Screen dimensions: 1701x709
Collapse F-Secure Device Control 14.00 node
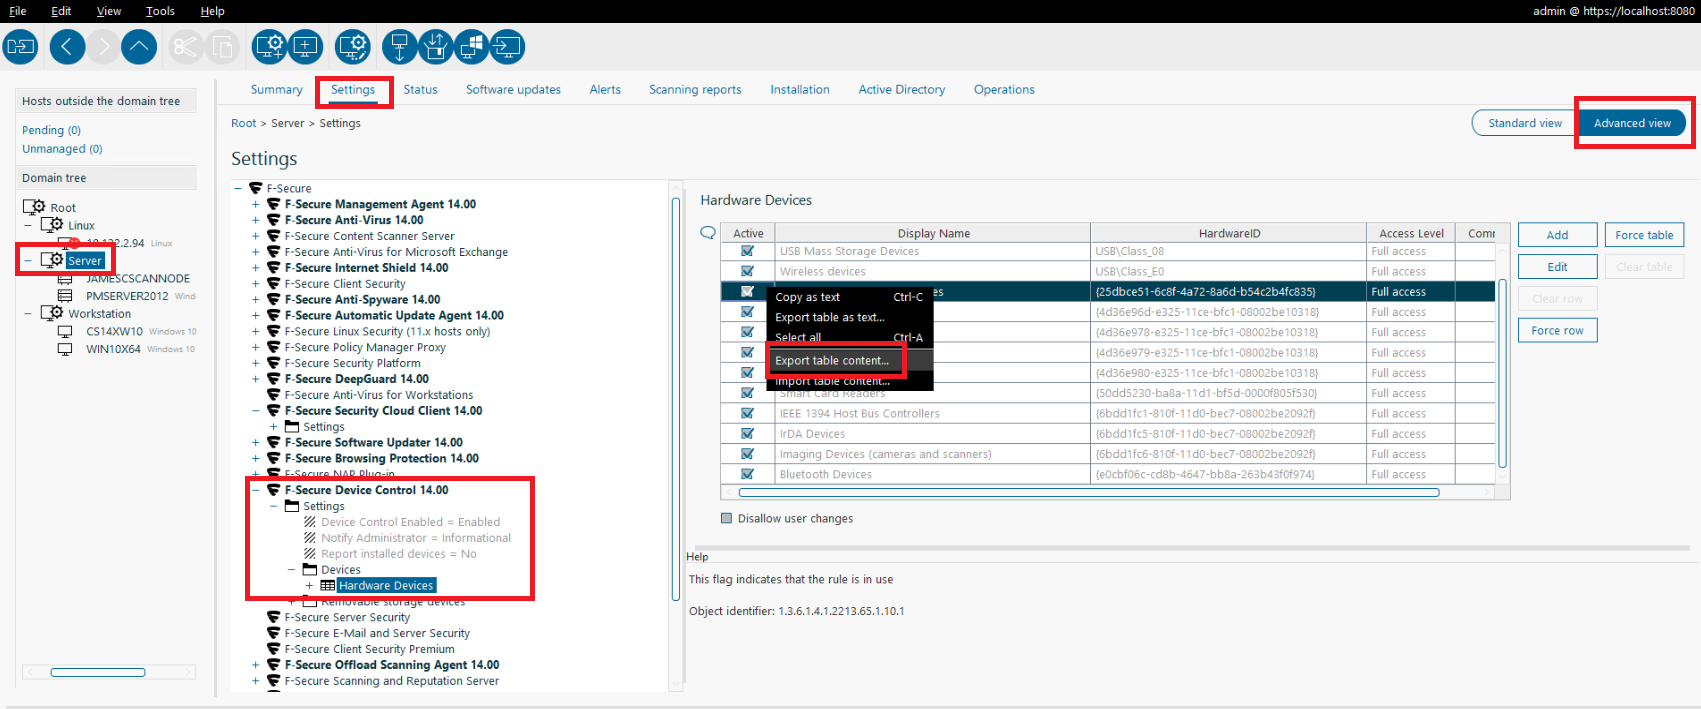(x=256, y=490)
